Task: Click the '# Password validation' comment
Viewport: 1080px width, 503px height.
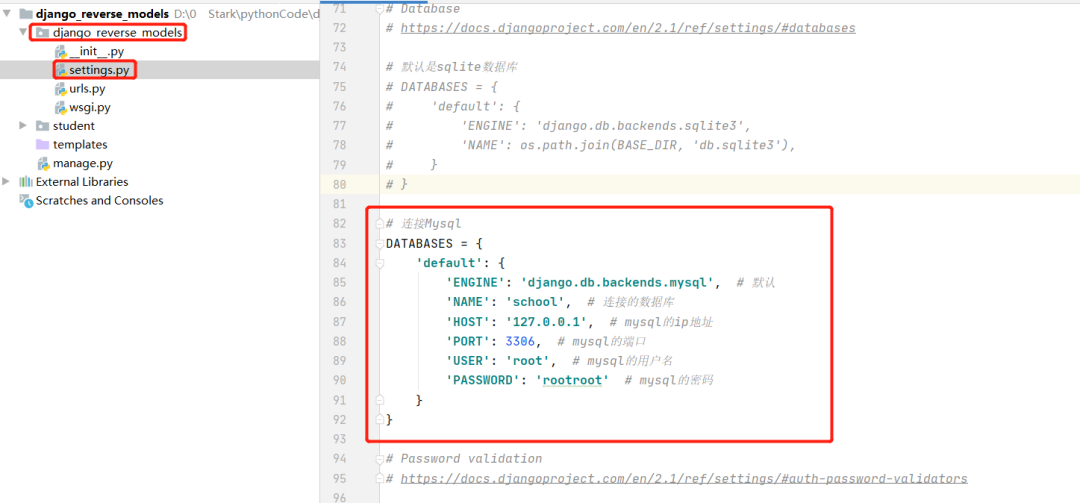Action: click(464, 459)
